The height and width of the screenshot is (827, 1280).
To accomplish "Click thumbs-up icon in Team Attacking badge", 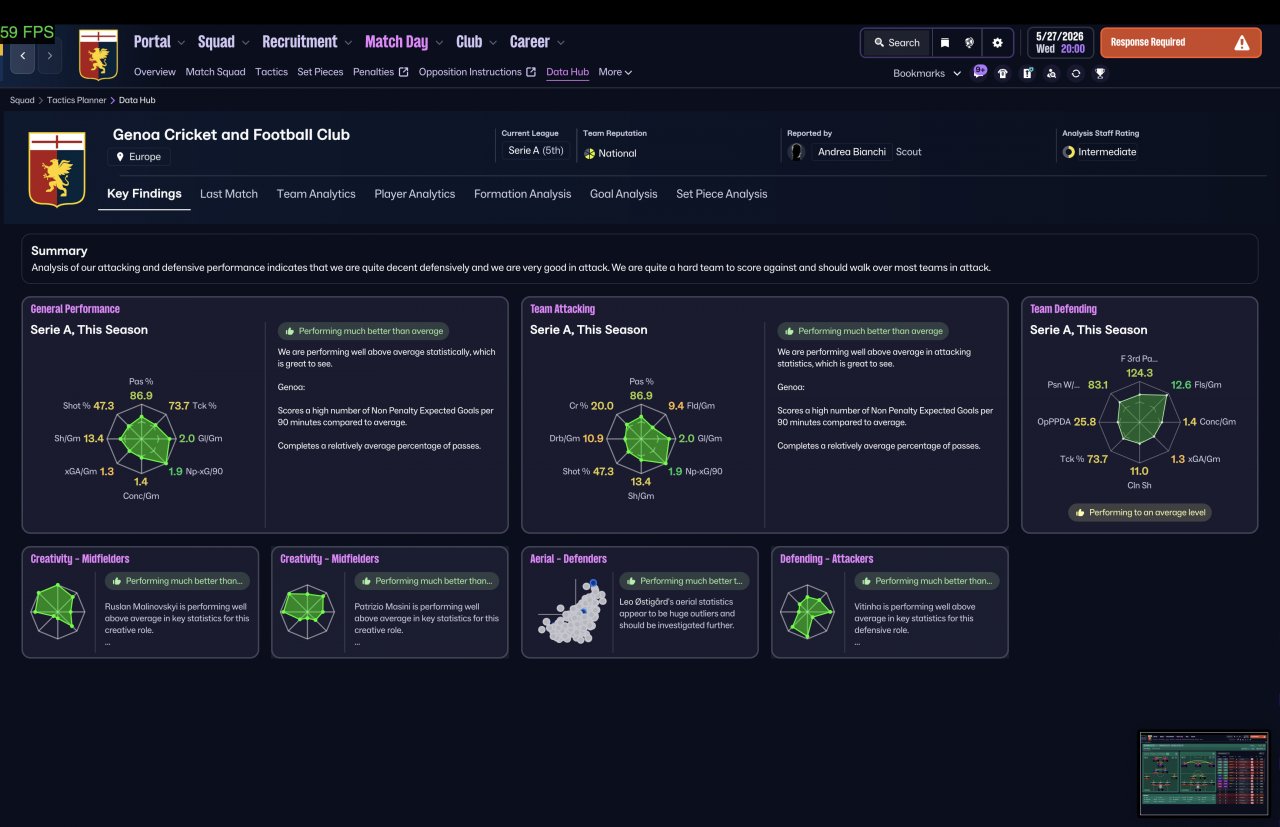I will point(789,331).
